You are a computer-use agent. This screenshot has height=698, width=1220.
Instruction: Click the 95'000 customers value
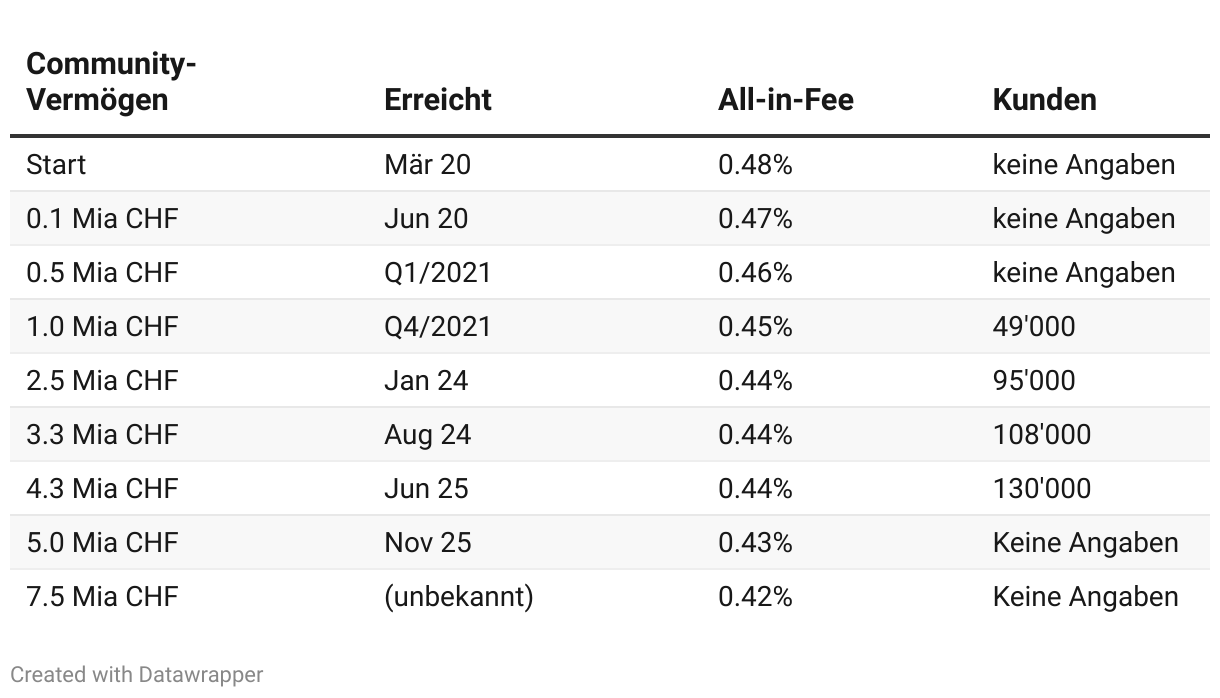[1034, 381]
